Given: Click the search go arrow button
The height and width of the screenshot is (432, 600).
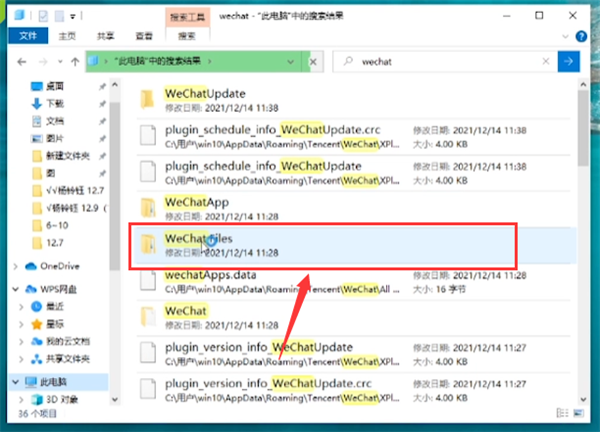Looking at the screenshot, I should point(568,61).
